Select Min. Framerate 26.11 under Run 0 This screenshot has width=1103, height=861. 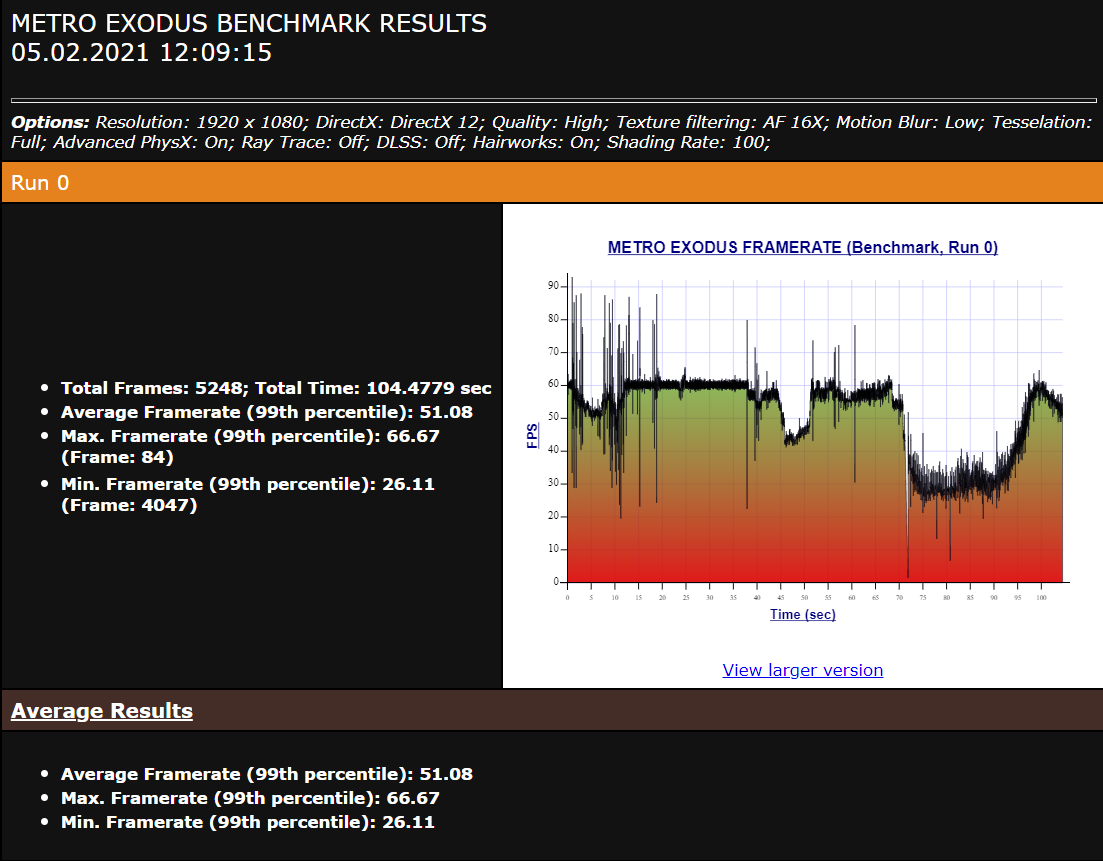[248, 484]
